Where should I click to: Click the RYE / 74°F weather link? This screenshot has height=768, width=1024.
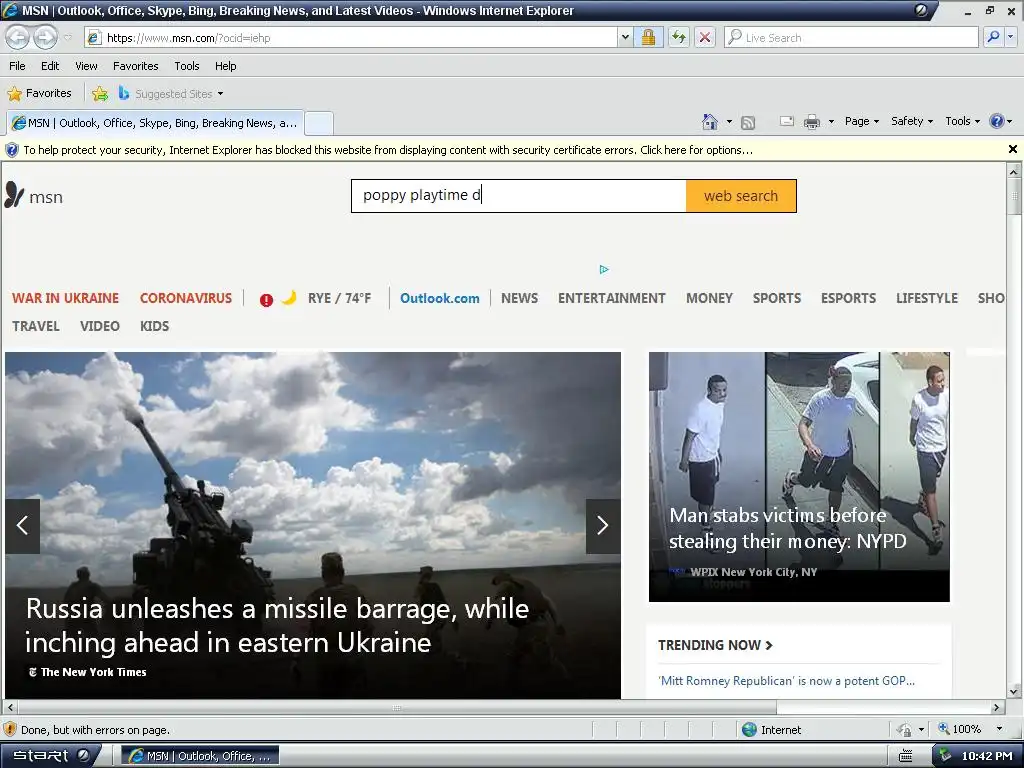point(339,298)
